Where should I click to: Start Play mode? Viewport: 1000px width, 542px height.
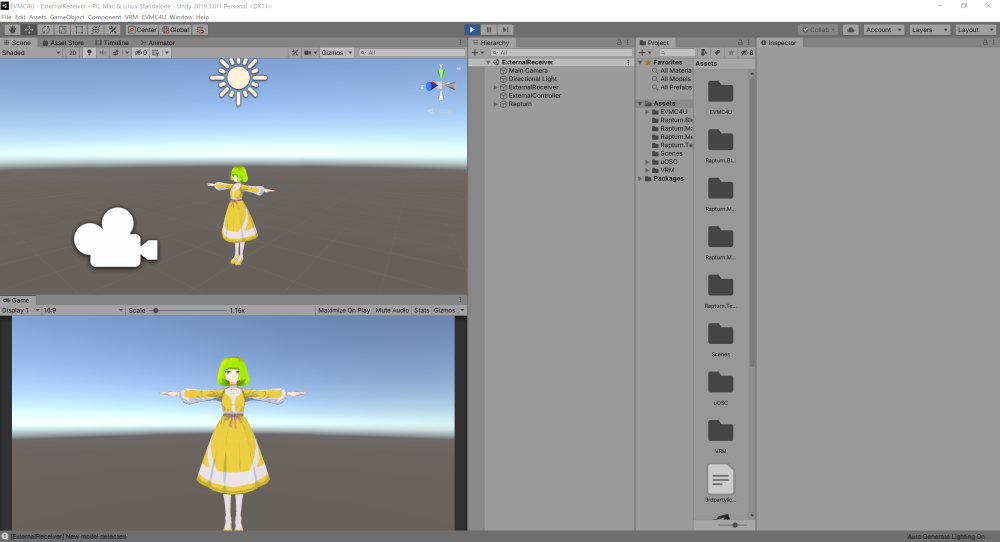(472, 29)
